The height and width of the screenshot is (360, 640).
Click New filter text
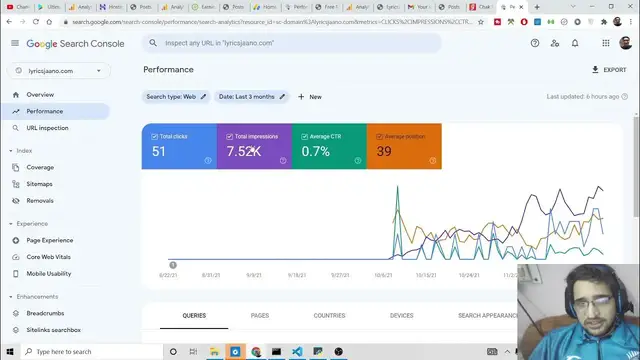pyautogui.click(x=316, y=97)
